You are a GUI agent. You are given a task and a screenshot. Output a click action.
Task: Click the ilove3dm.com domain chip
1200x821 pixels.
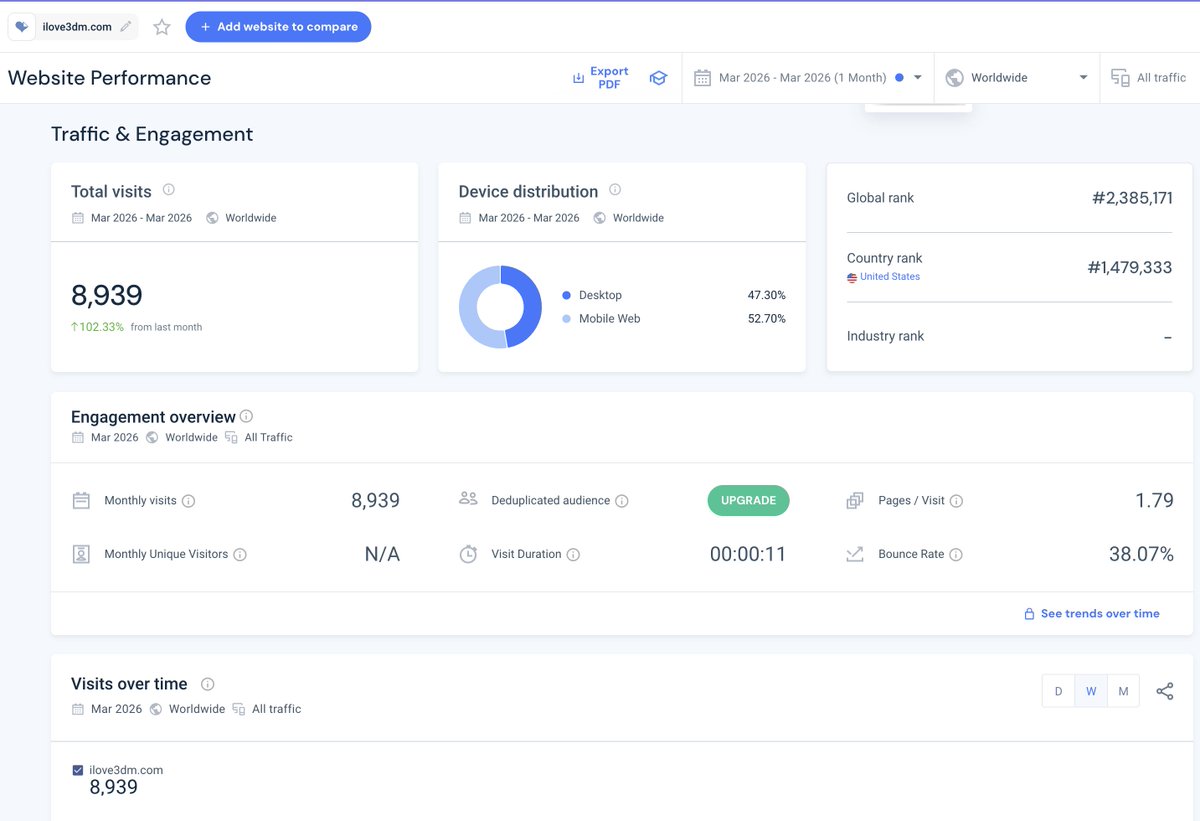pyautogui.click(x=73, y=27)
